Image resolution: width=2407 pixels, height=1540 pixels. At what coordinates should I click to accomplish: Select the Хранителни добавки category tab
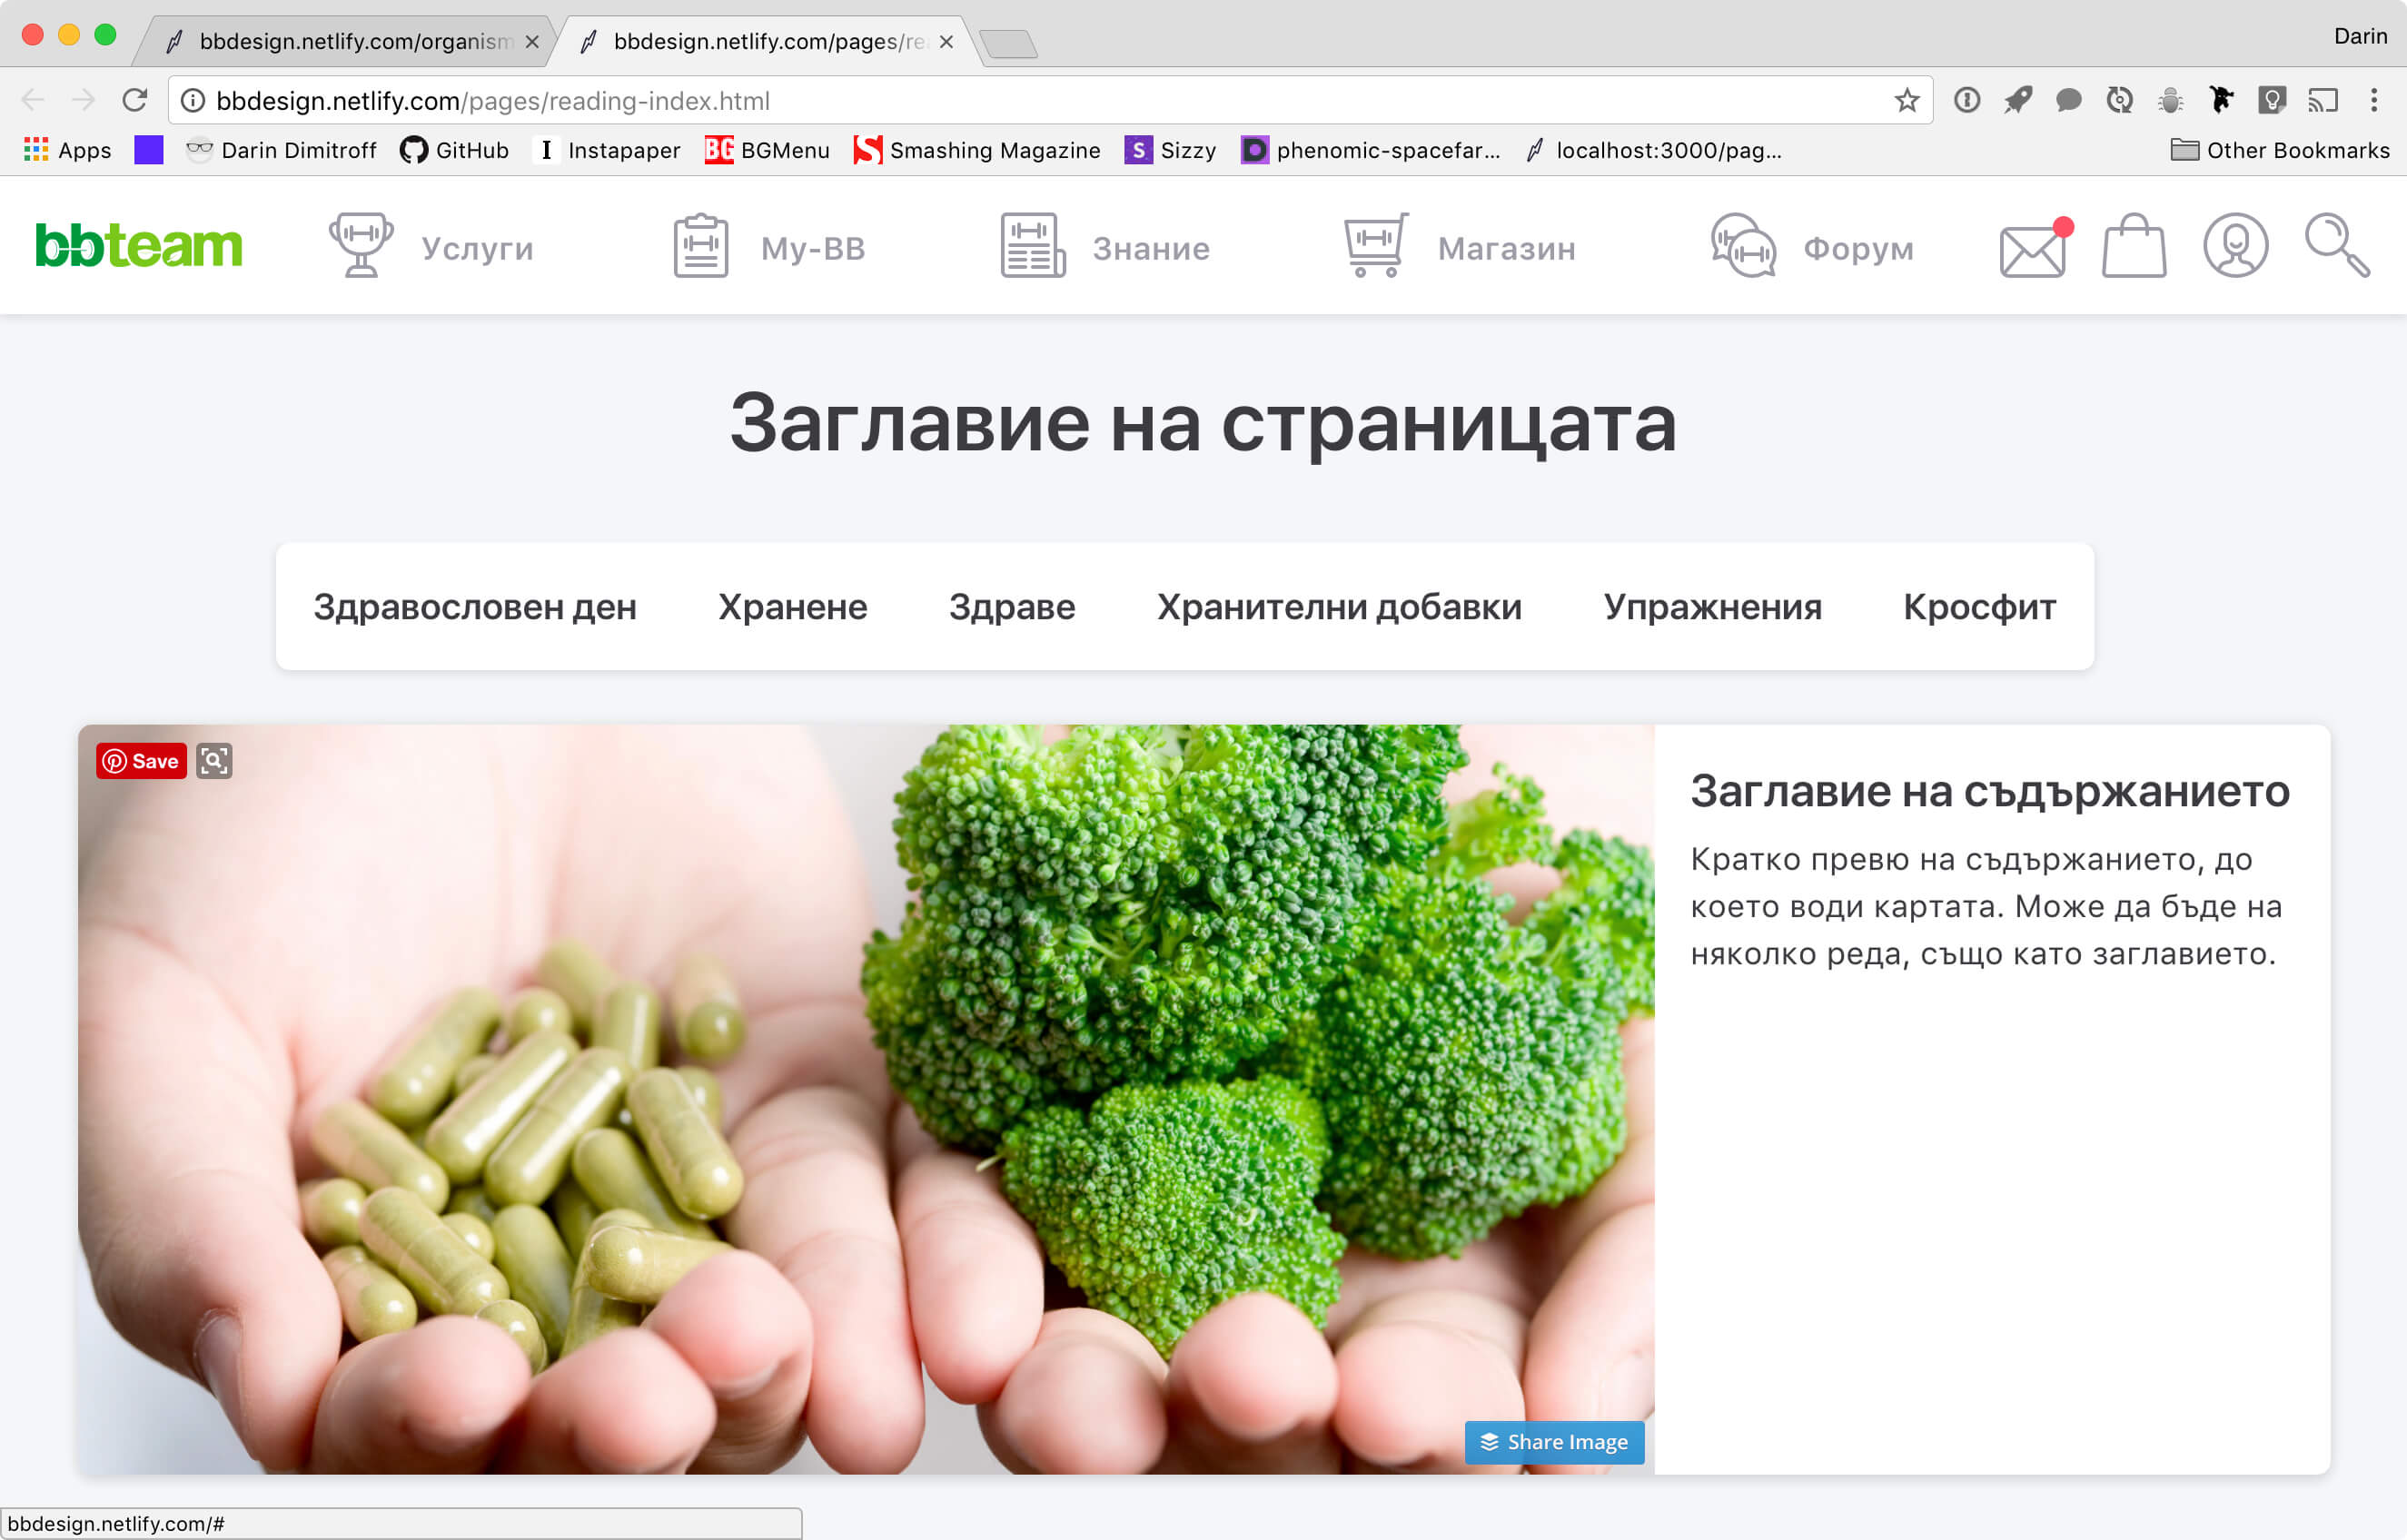pos(1338,607)
